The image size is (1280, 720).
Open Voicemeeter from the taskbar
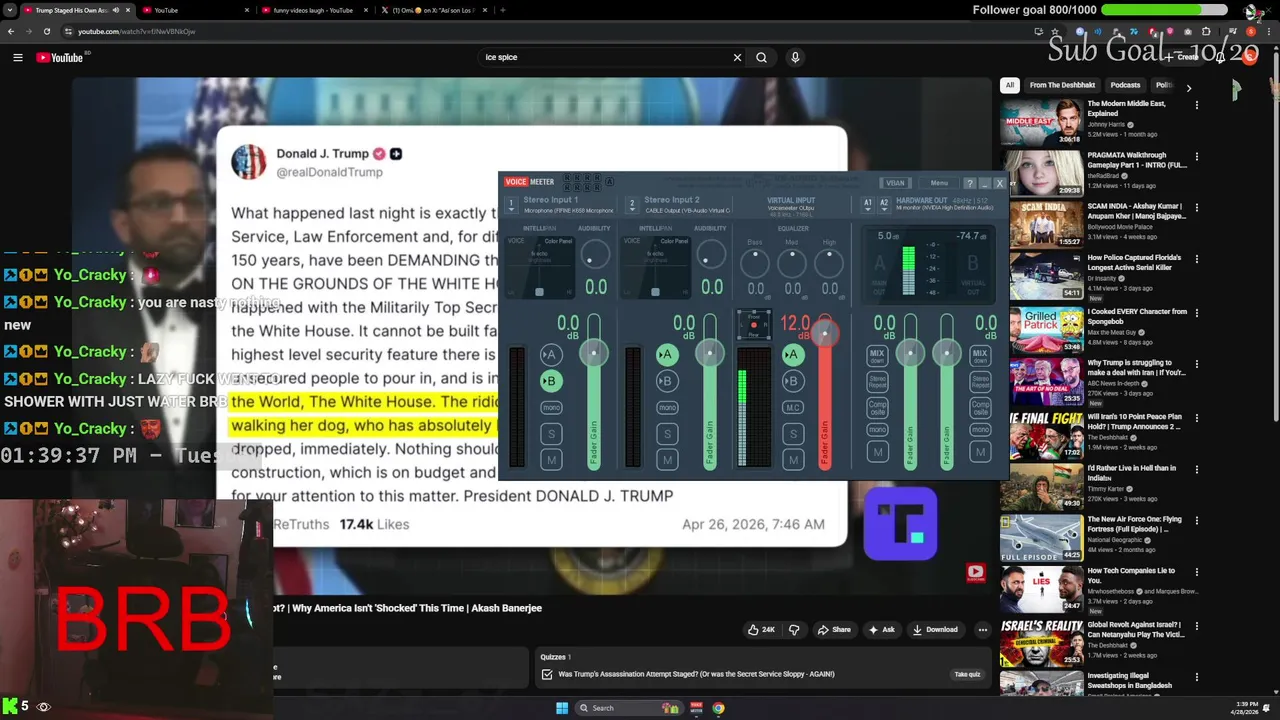696,708
